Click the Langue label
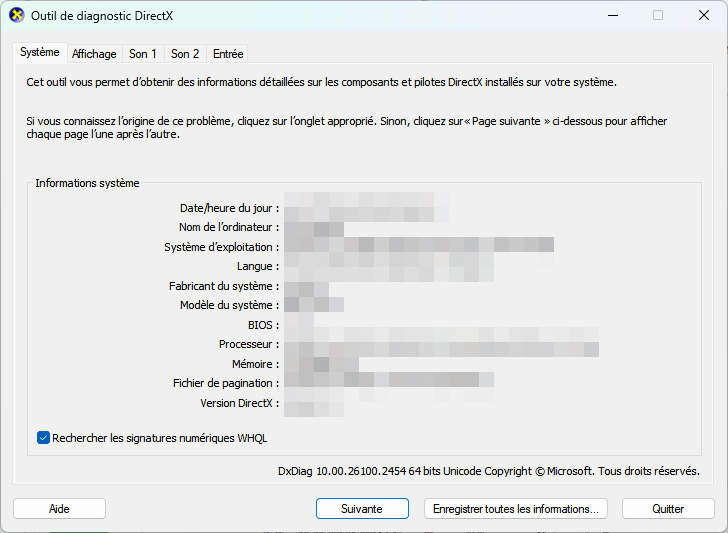The height and width of the screenshot is (533, 728). pos(258,266)
